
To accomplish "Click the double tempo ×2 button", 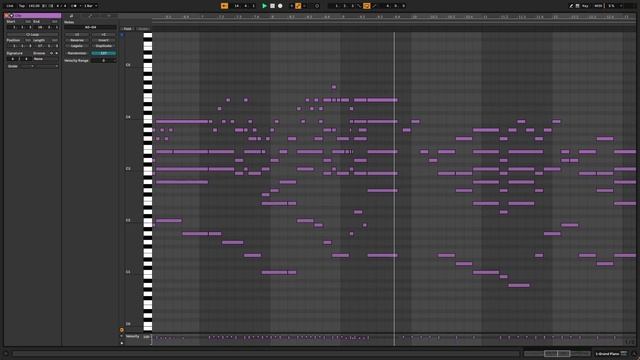I will point(104,35).
